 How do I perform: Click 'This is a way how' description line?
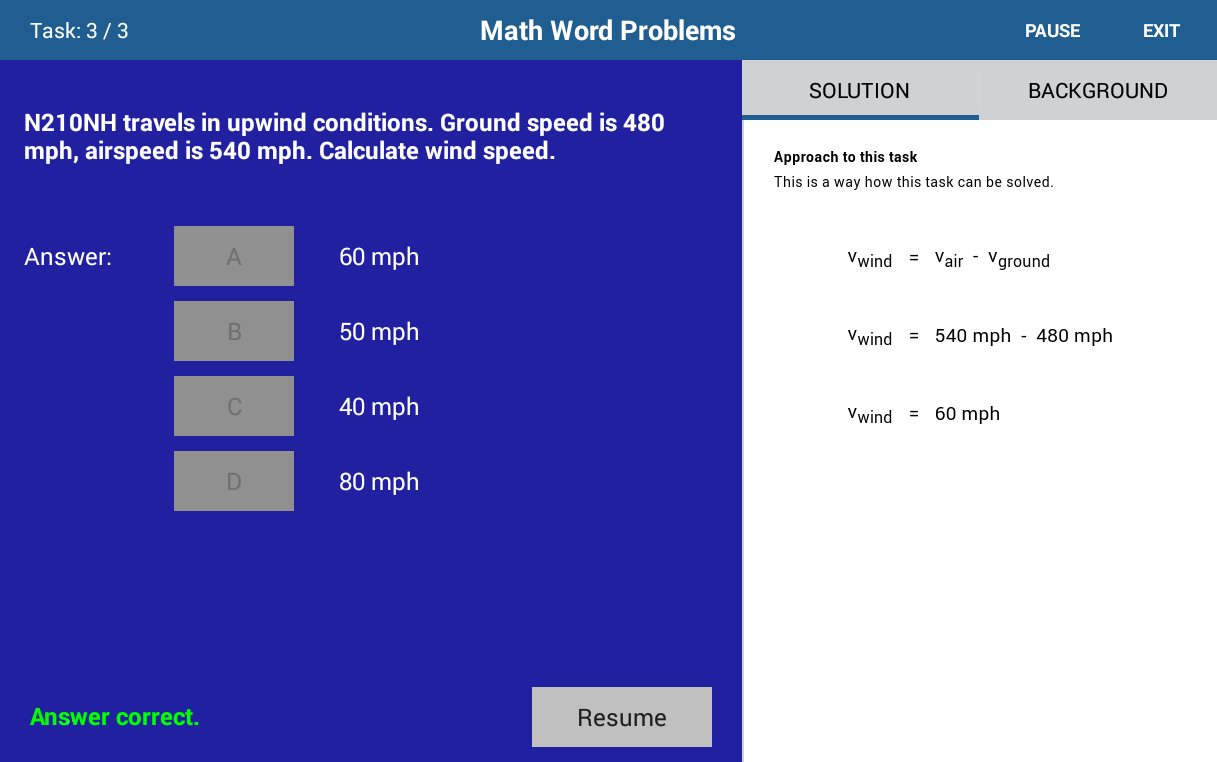tap(913, 182)
